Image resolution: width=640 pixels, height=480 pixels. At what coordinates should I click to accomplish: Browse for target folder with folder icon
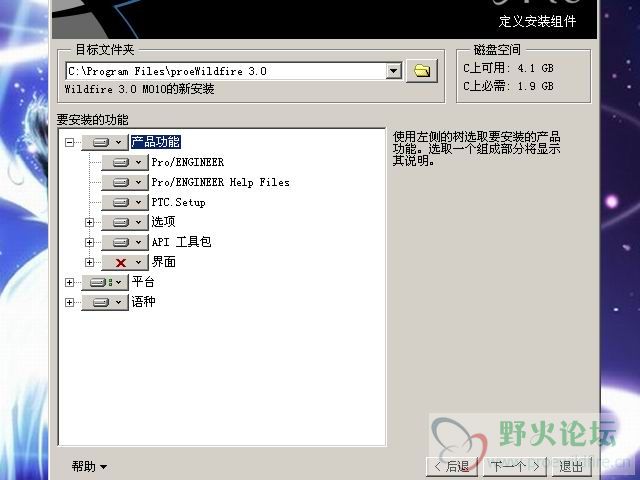422,71
